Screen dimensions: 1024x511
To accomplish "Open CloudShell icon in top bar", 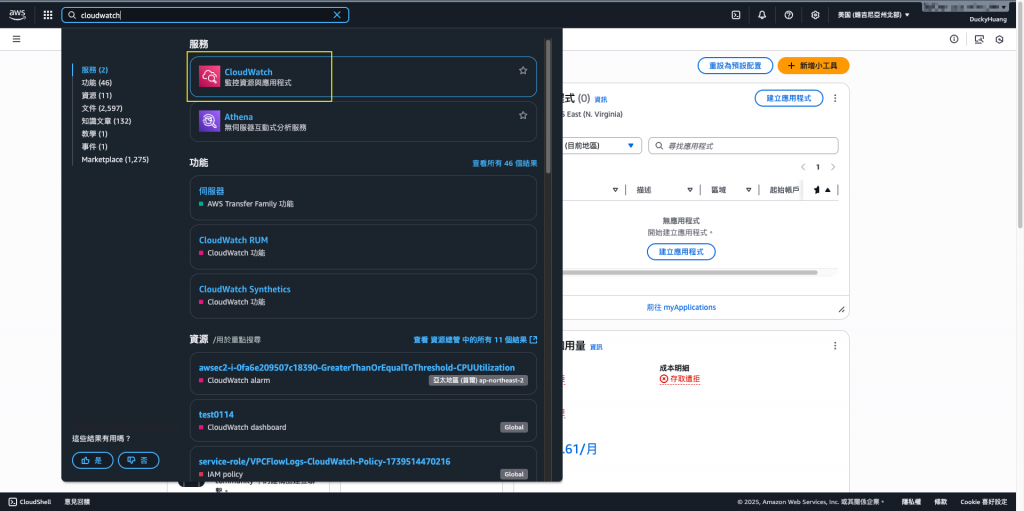I will click(x=735, y=15).
